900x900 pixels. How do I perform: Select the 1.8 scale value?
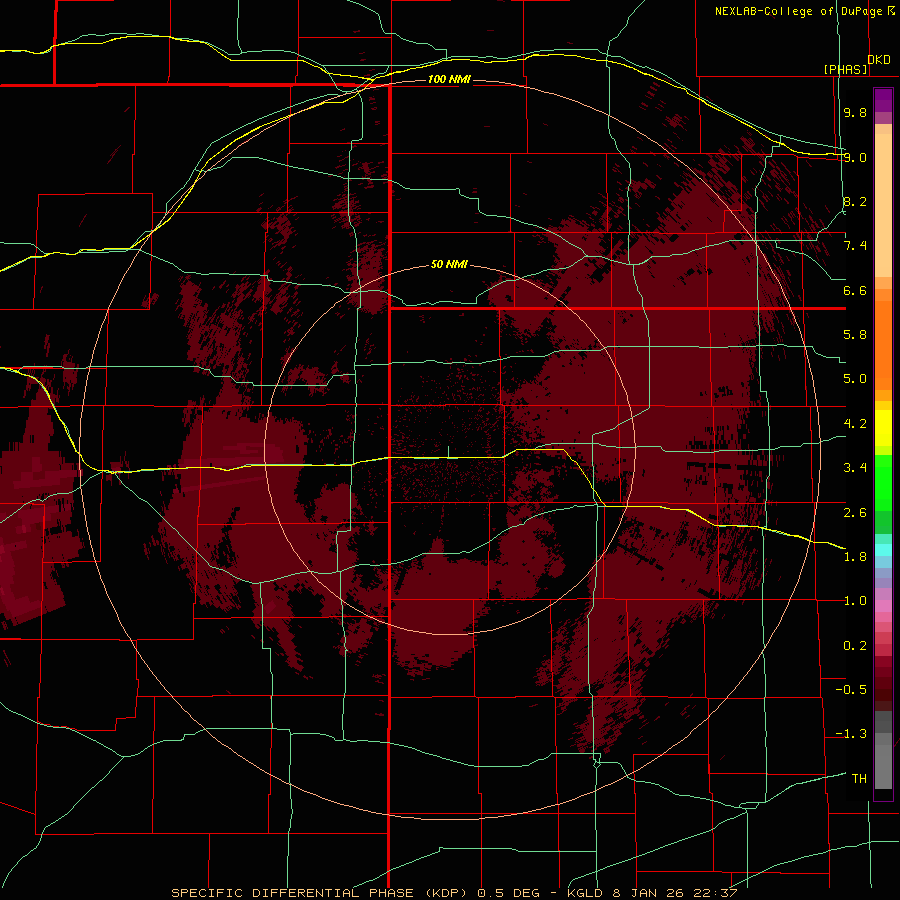click(x=855, y=557)
